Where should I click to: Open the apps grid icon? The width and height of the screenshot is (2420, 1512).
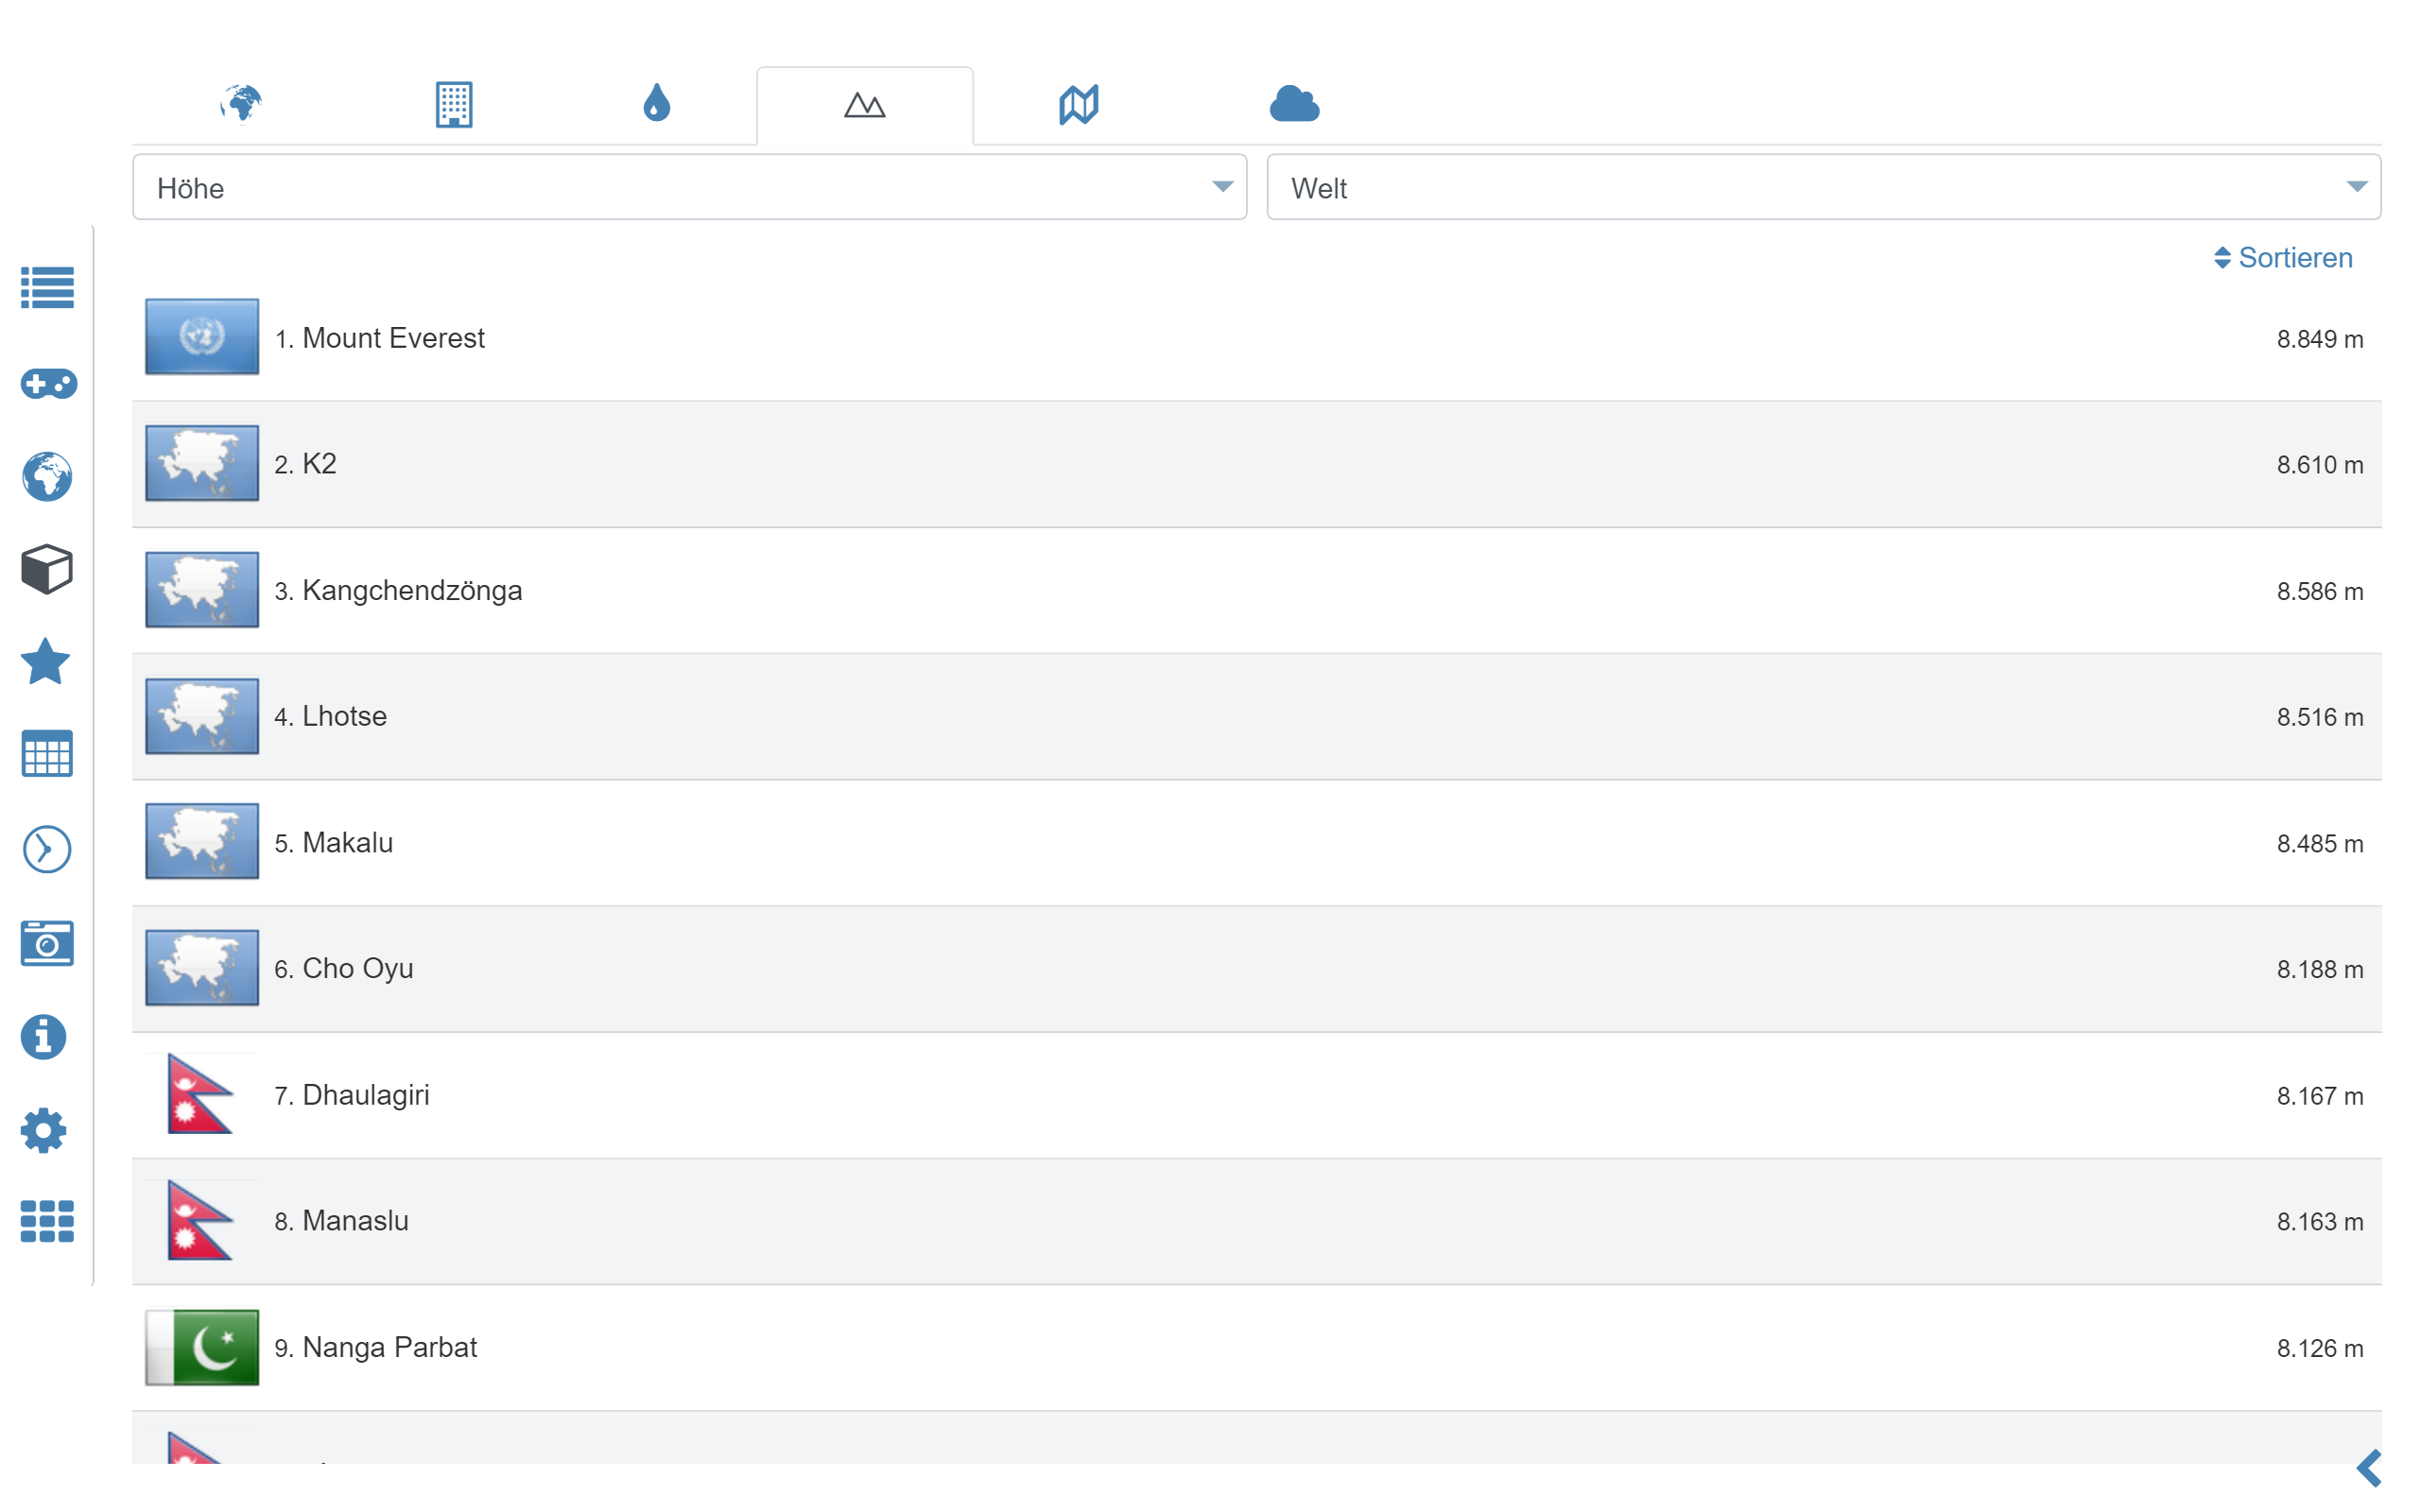point(47,1221)
